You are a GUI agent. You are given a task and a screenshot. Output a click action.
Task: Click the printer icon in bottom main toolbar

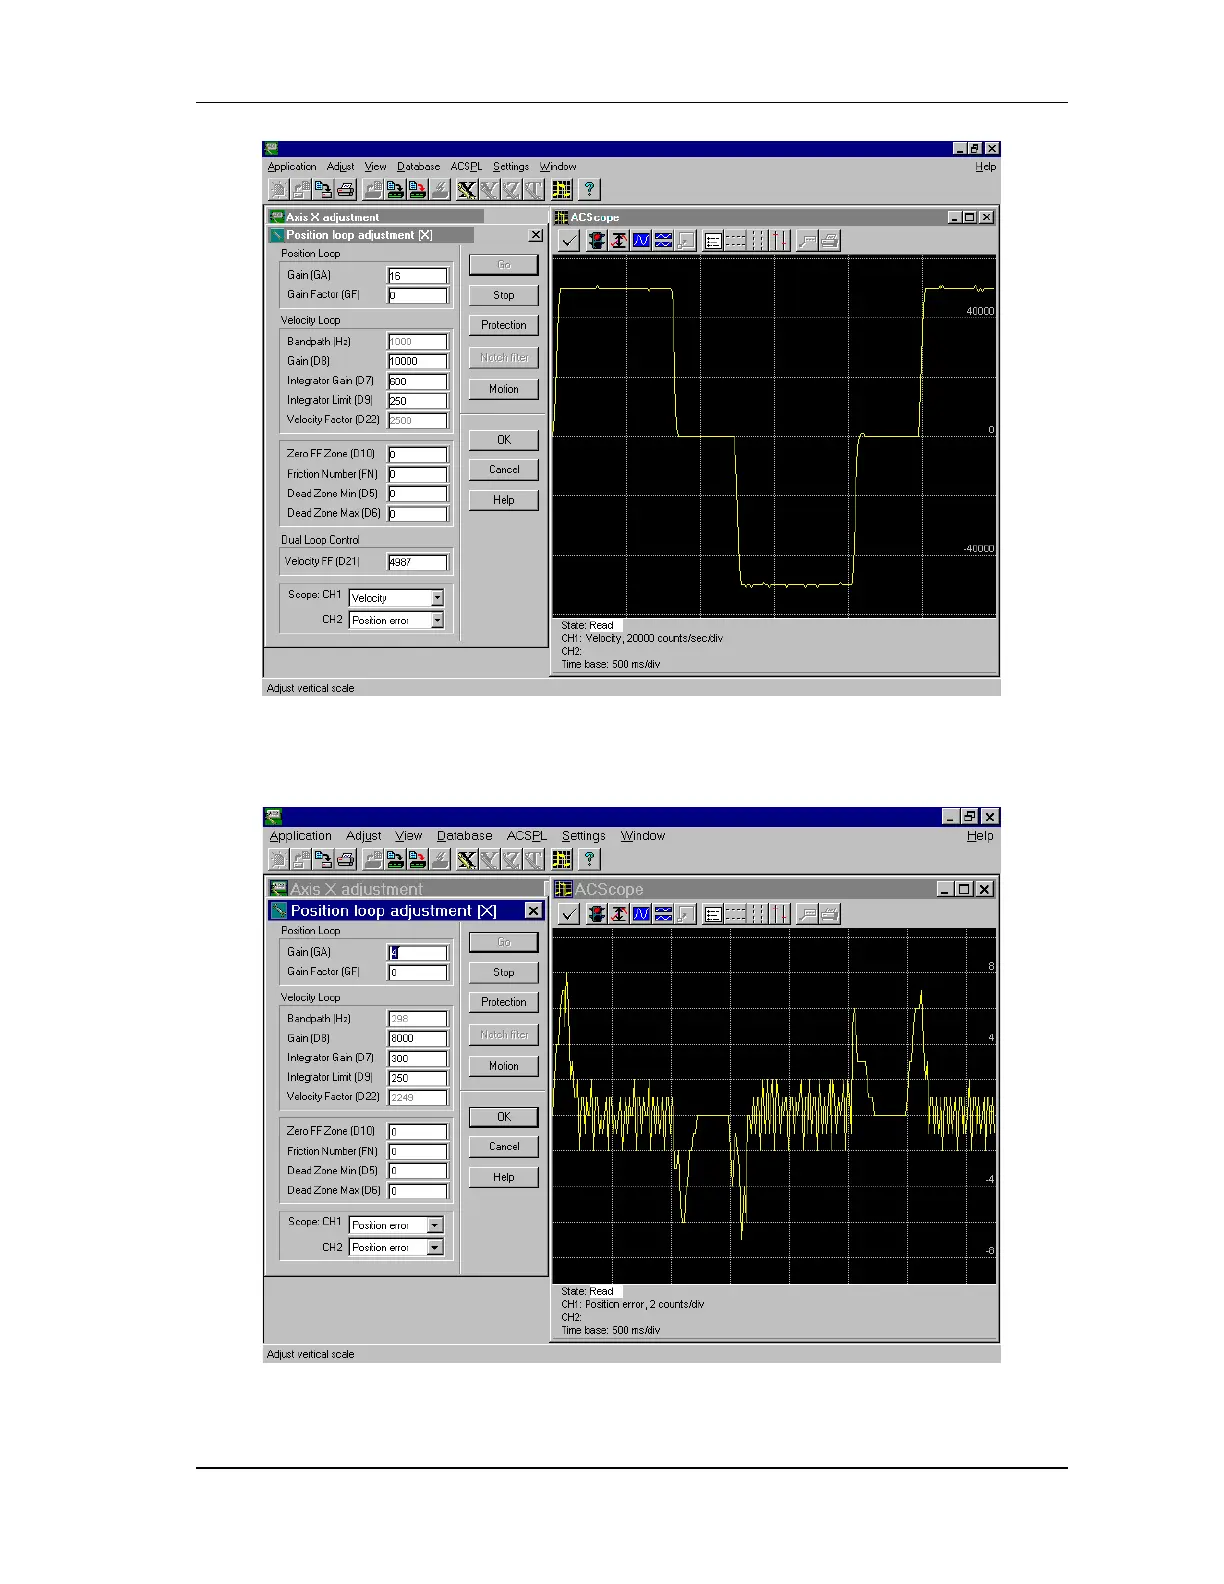click(x=346, y=859)
